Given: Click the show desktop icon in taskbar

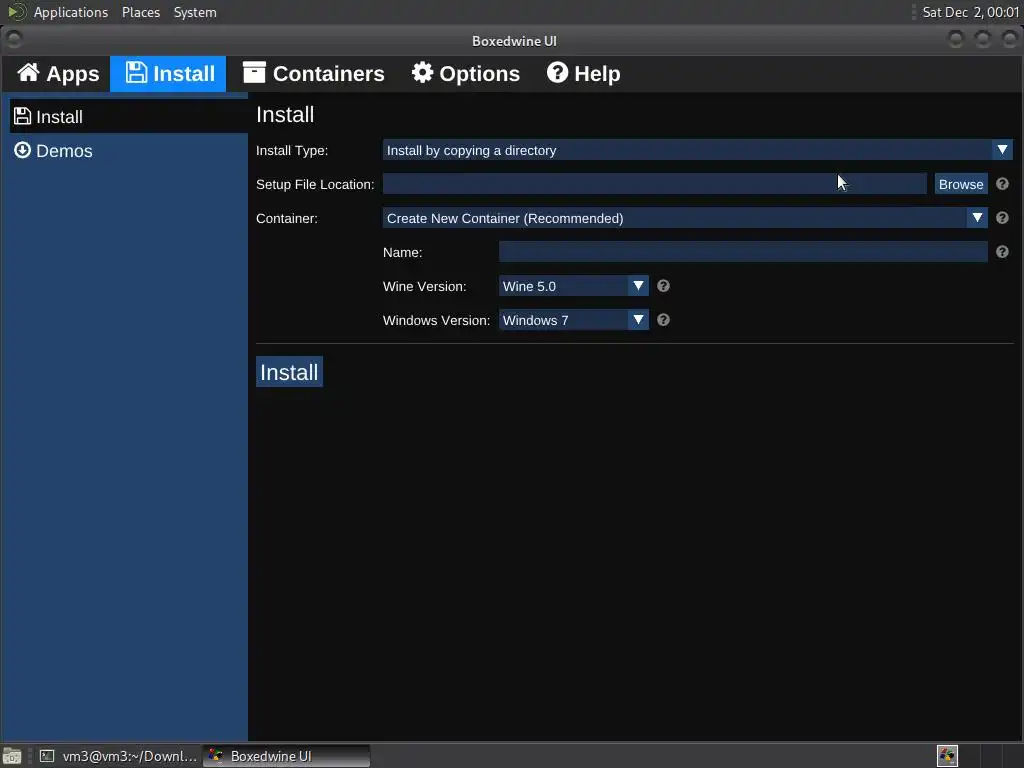Looking at the screenshot, I should 12,756.
